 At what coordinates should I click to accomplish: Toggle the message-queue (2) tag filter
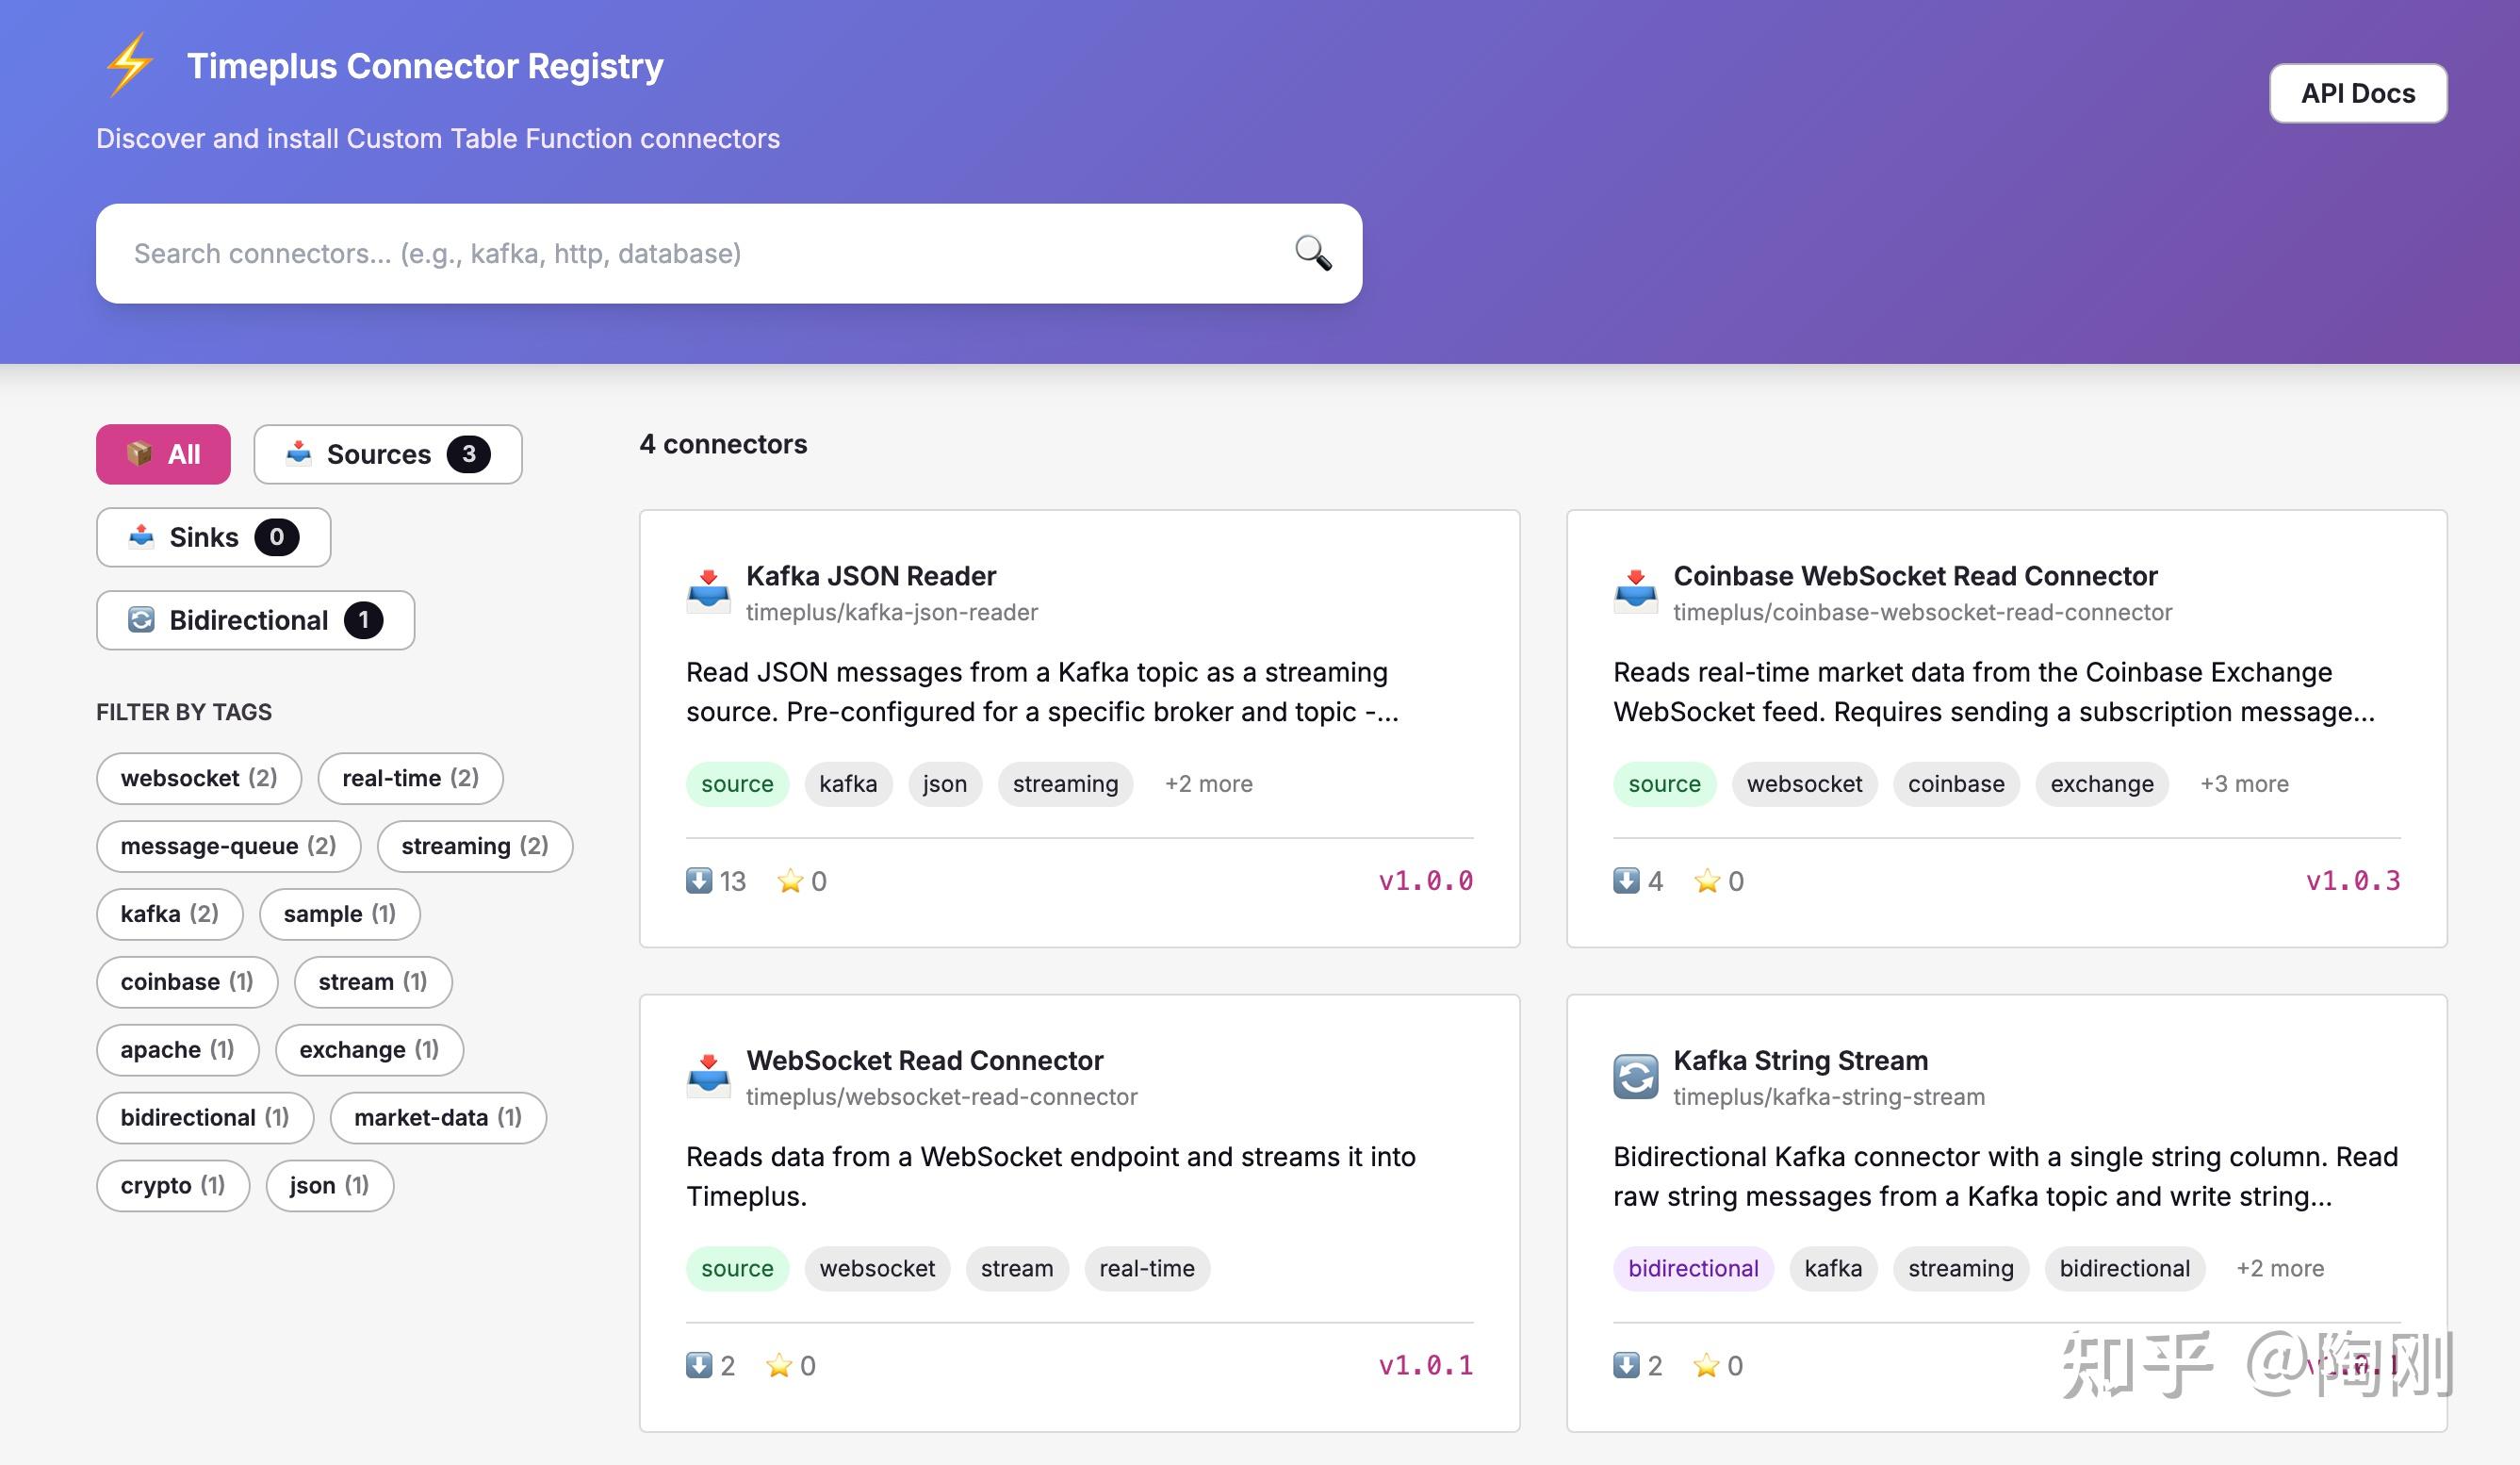click(x=228, y=846)
